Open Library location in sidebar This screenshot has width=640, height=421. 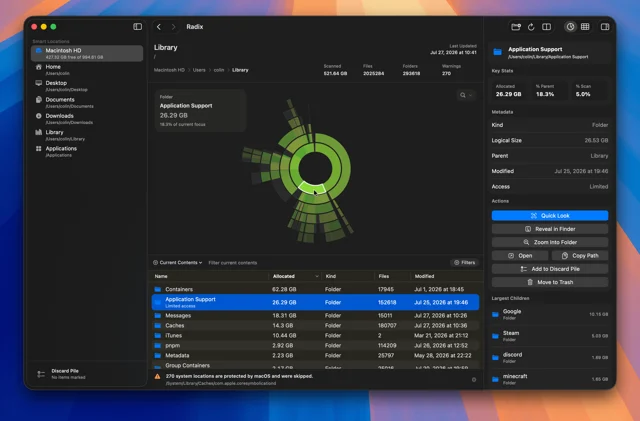(87, 135)
